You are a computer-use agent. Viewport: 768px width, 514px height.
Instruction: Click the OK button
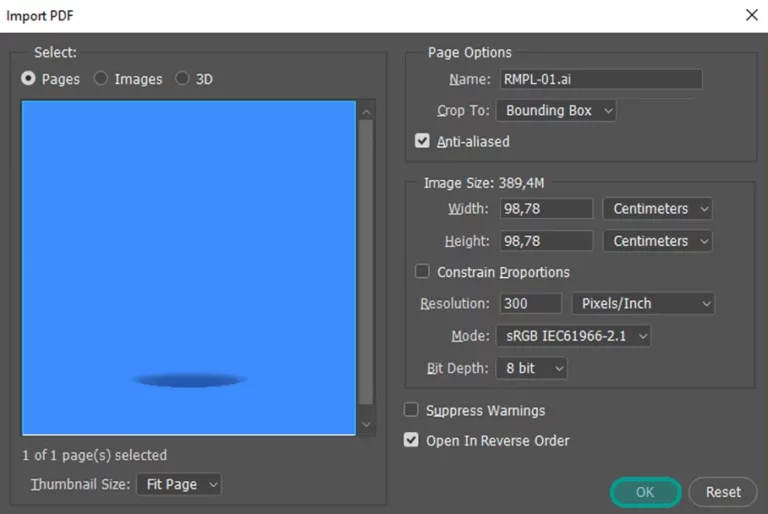646,492
